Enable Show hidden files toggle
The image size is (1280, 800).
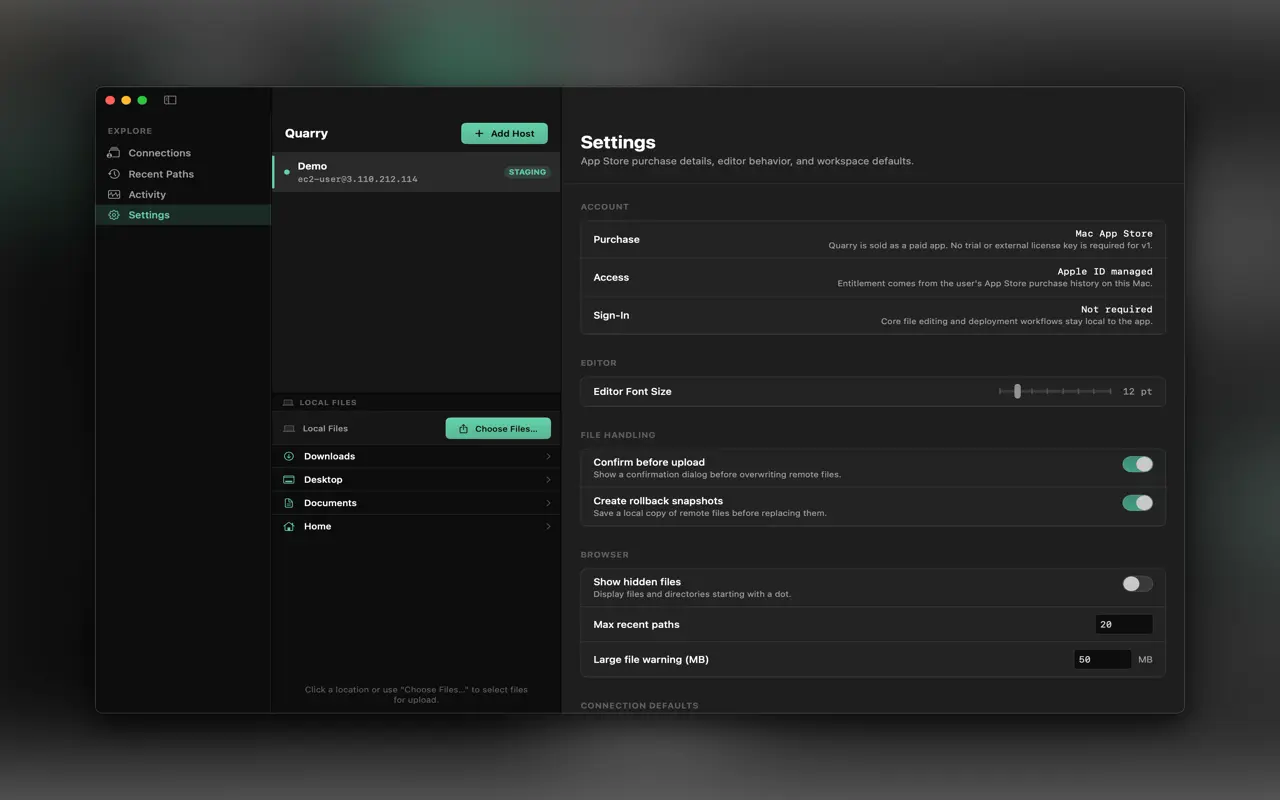[x=1137, y=584]
